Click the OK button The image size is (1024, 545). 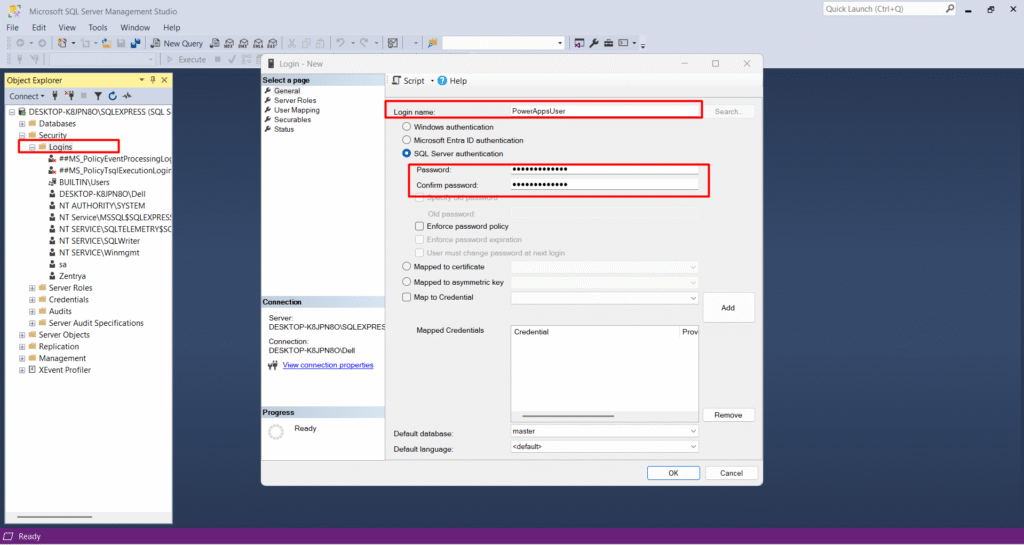(x=673, y=473)
